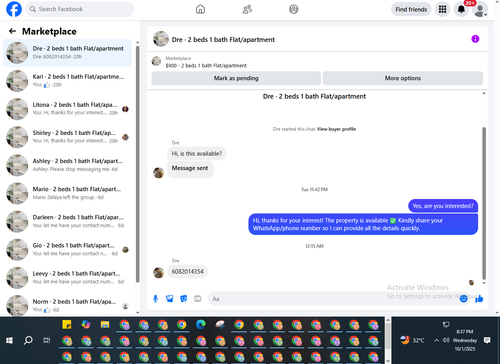This screenshot has height=364, width=500.
Task: Open Task View on taskbar
Action: 47,340
